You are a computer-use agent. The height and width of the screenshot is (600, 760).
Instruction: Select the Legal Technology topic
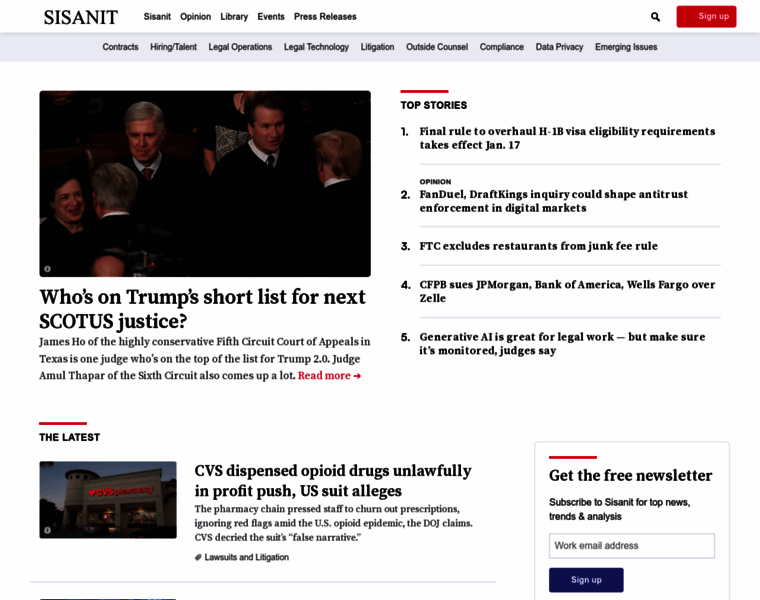coord(316,47)
